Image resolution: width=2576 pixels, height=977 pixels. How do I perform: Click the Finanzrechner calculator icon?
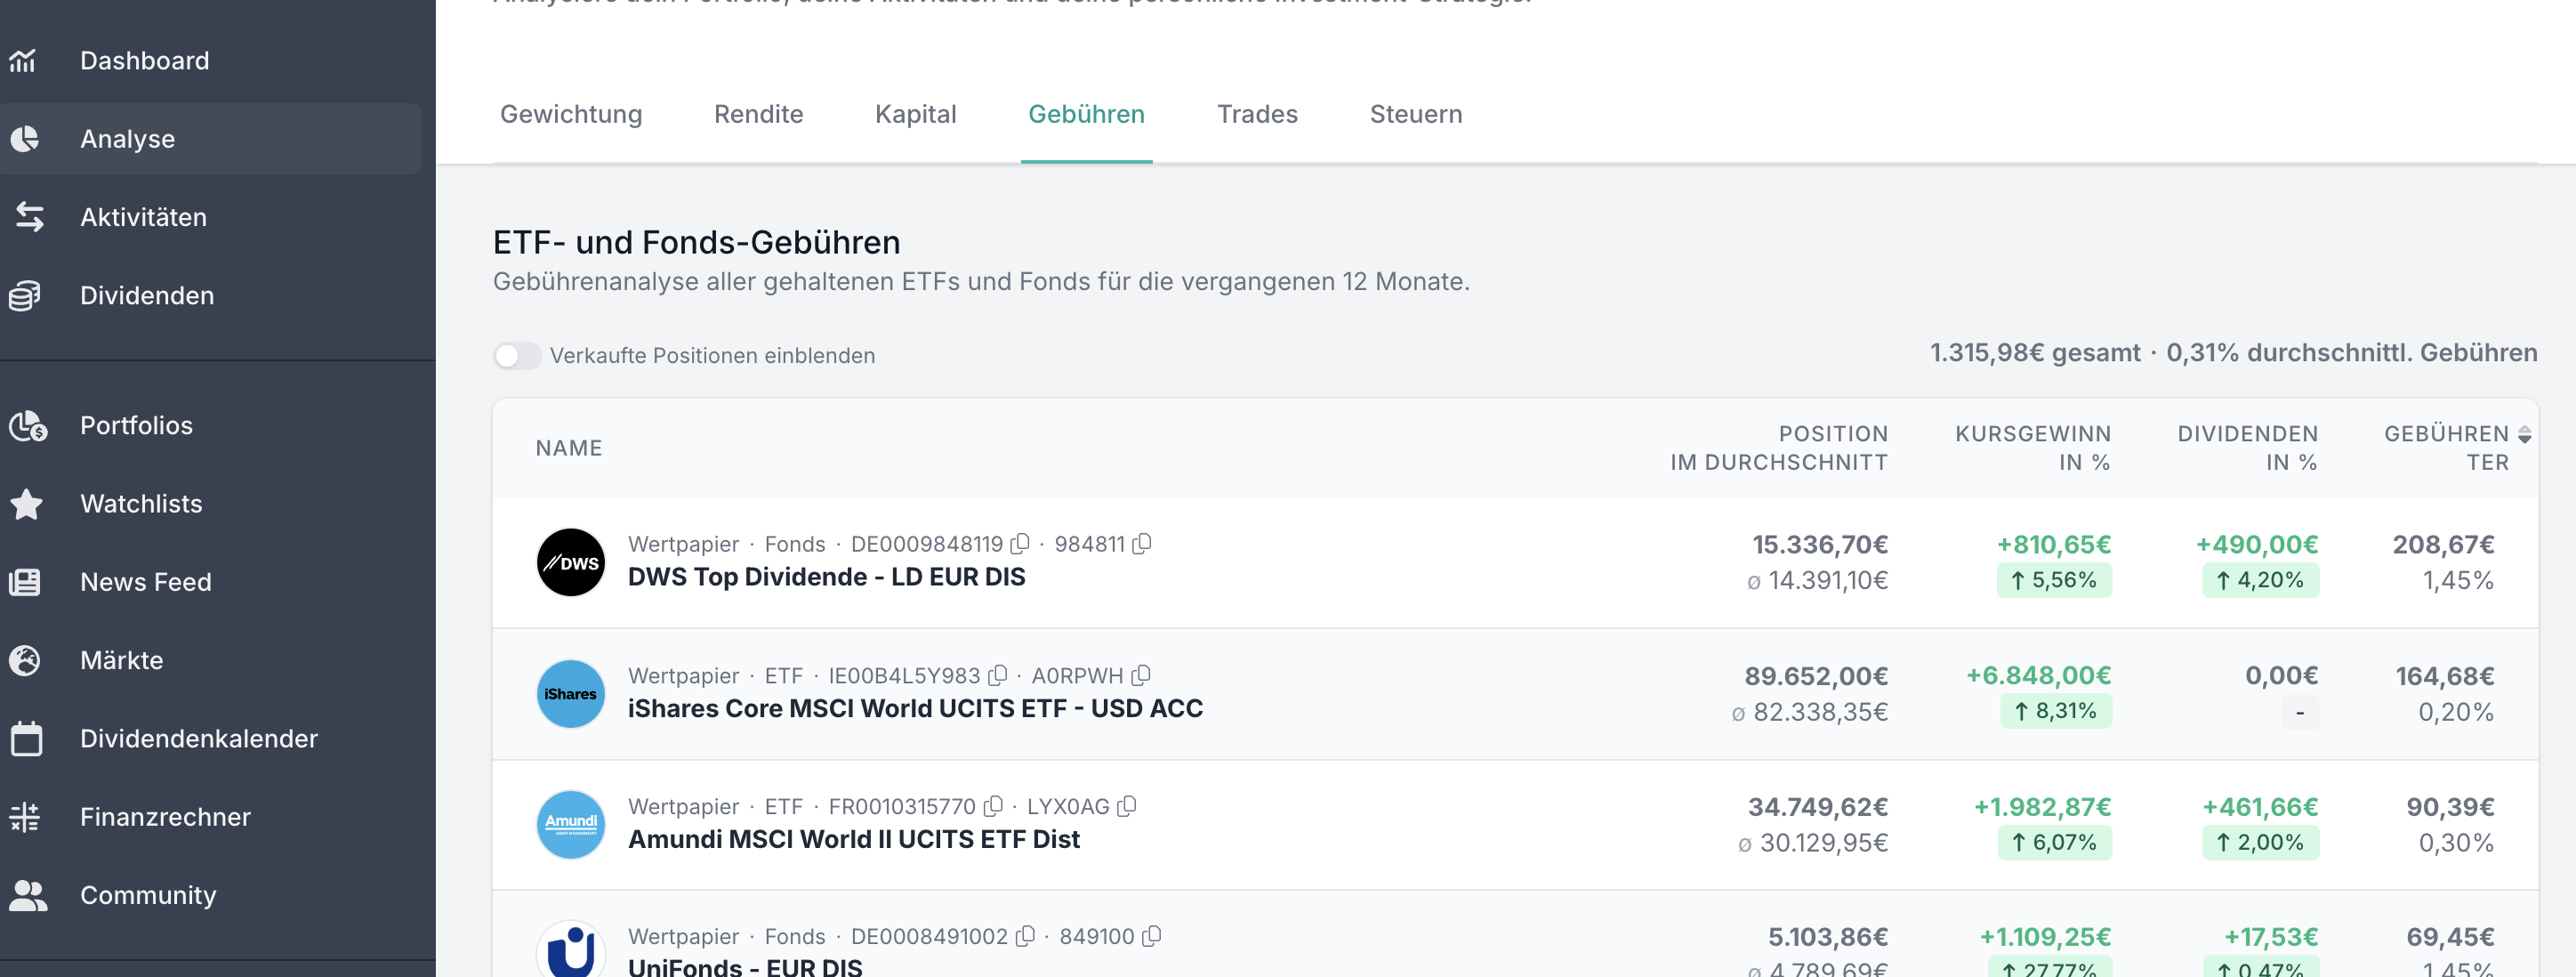25,817
